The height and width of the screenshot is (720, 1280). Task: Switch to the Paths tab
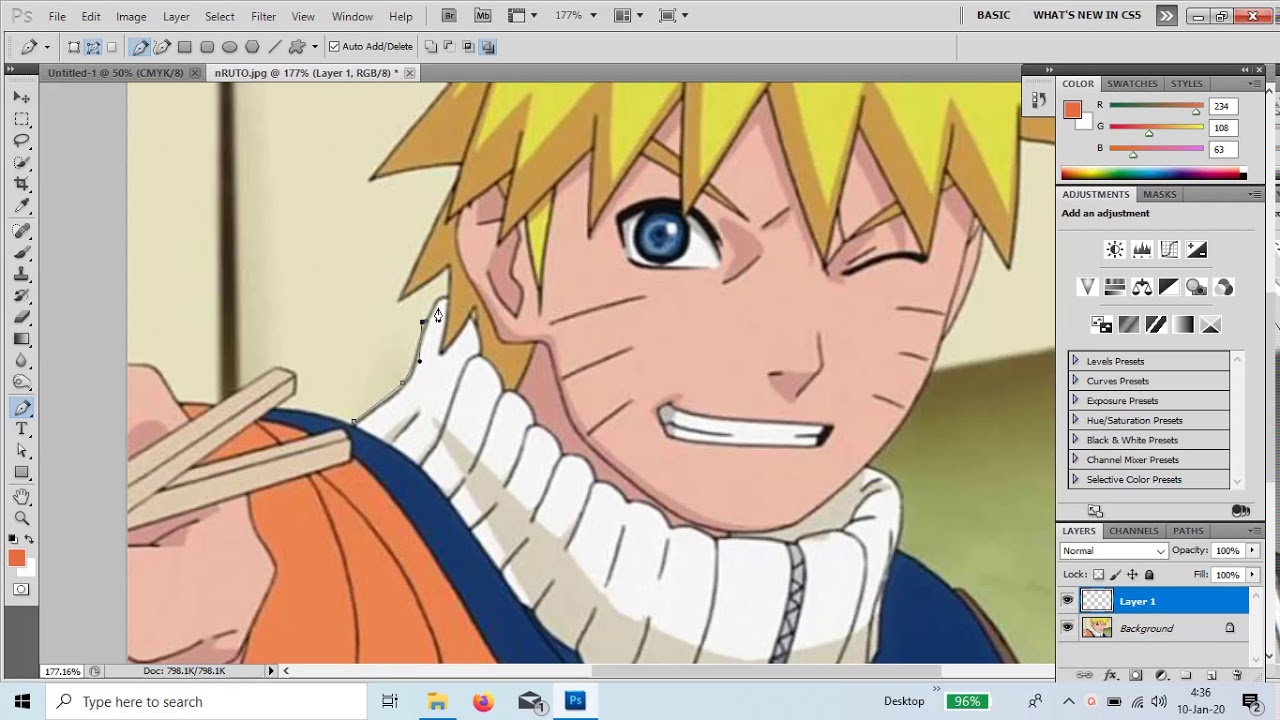(x=1188, y=531)
